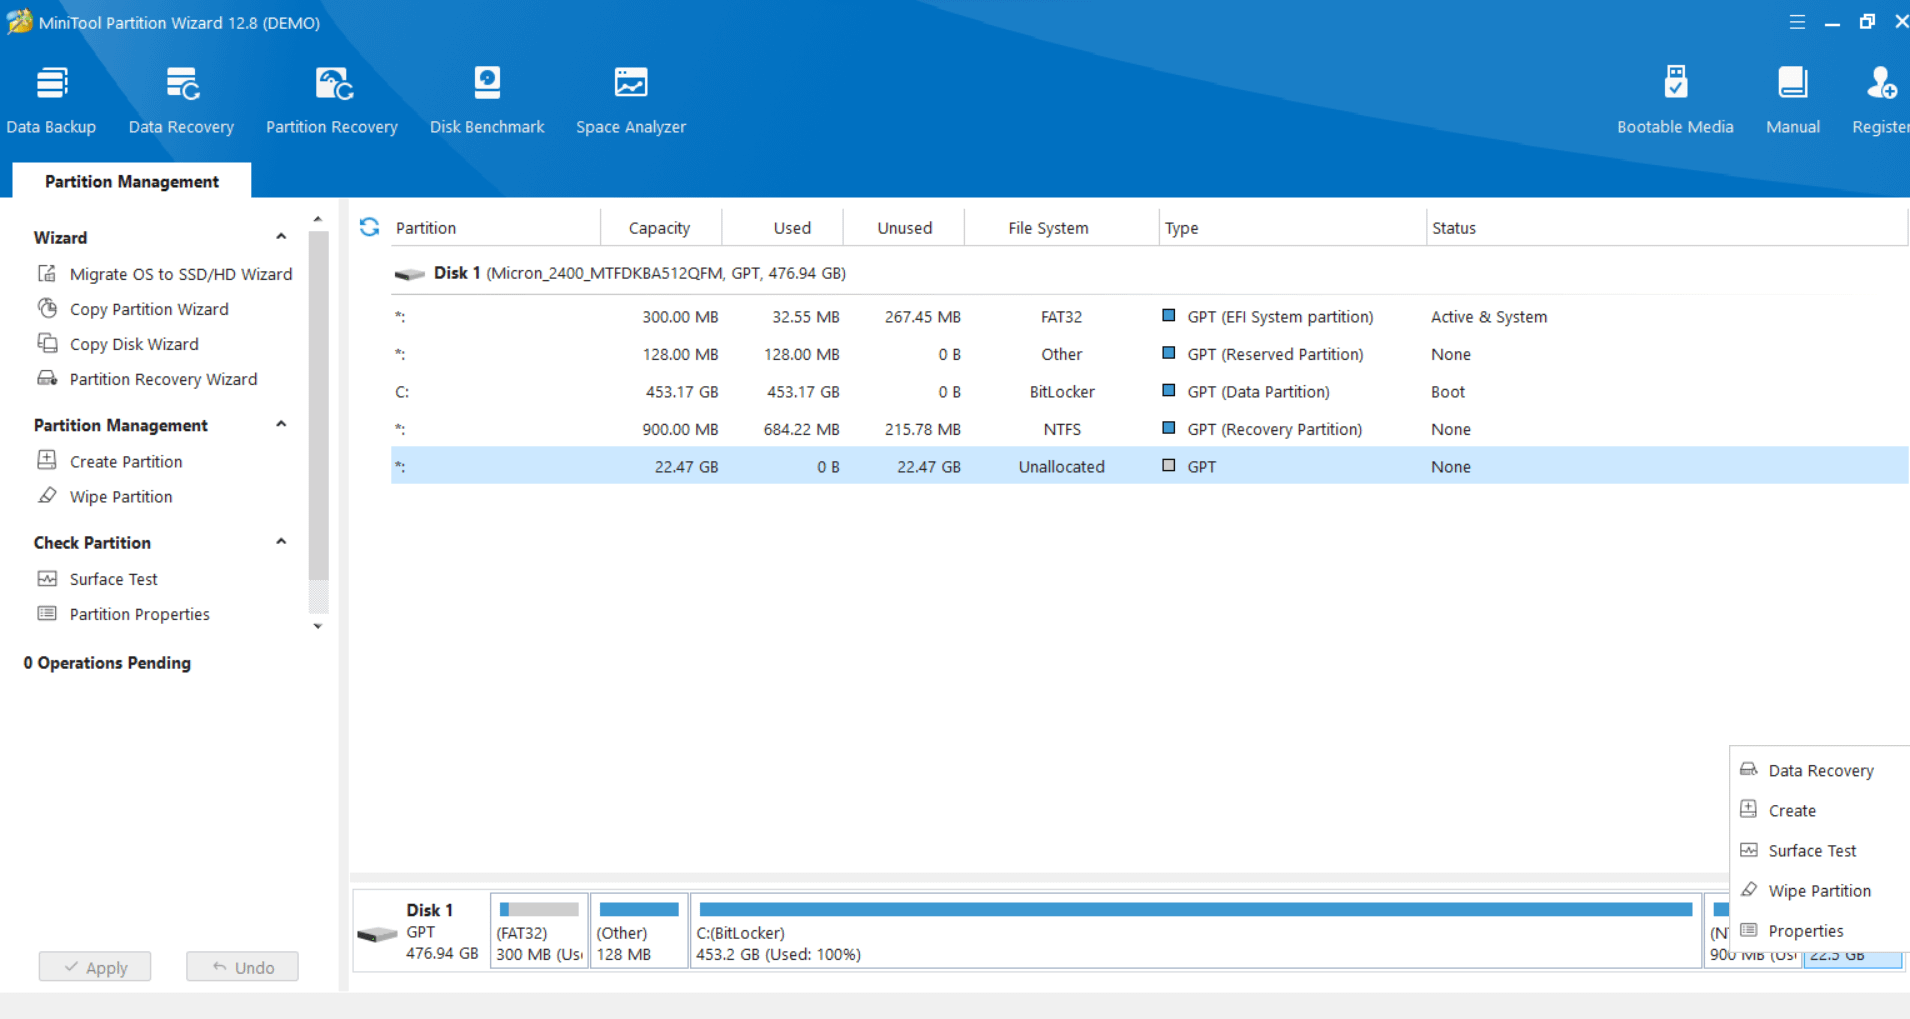Sort by the Used column header
Image resolution: width=1910 pixels, height=1019 pixels.
click(782, 228)
